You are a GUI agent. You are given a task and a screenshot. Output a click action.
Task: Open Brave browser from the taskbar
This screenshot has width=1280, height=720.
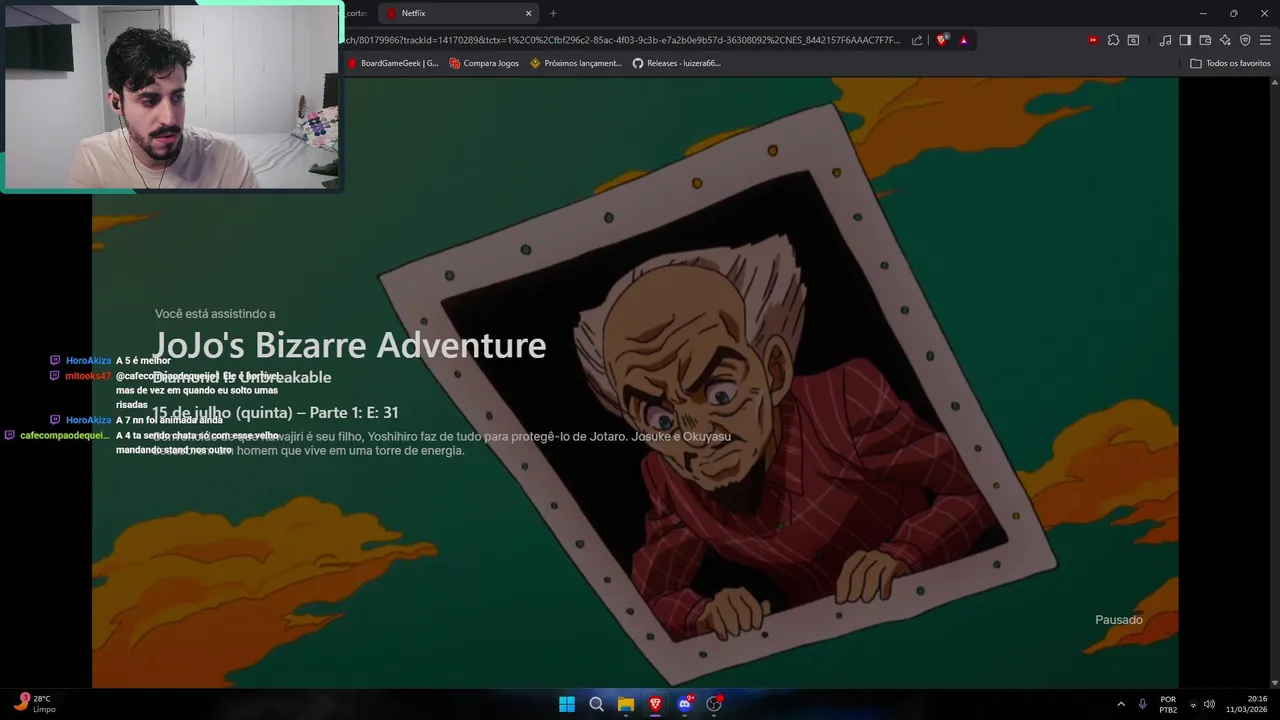(655, 704)
